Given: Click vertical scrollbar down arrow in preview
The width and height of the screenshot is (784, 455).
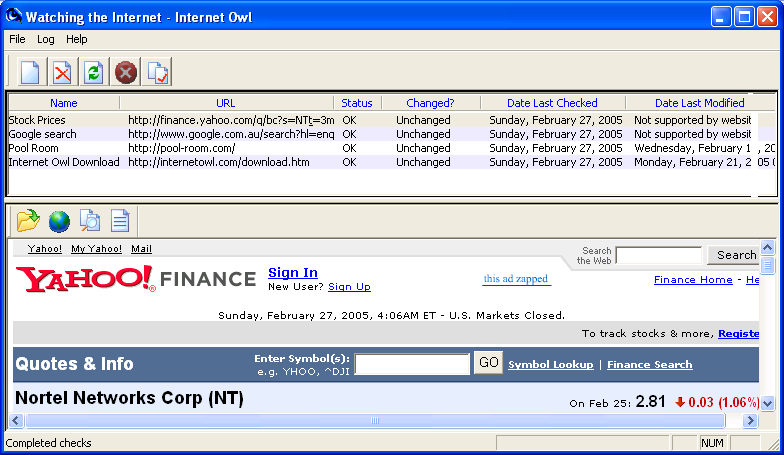Looking at the screenshot, I should click(768, 403).
